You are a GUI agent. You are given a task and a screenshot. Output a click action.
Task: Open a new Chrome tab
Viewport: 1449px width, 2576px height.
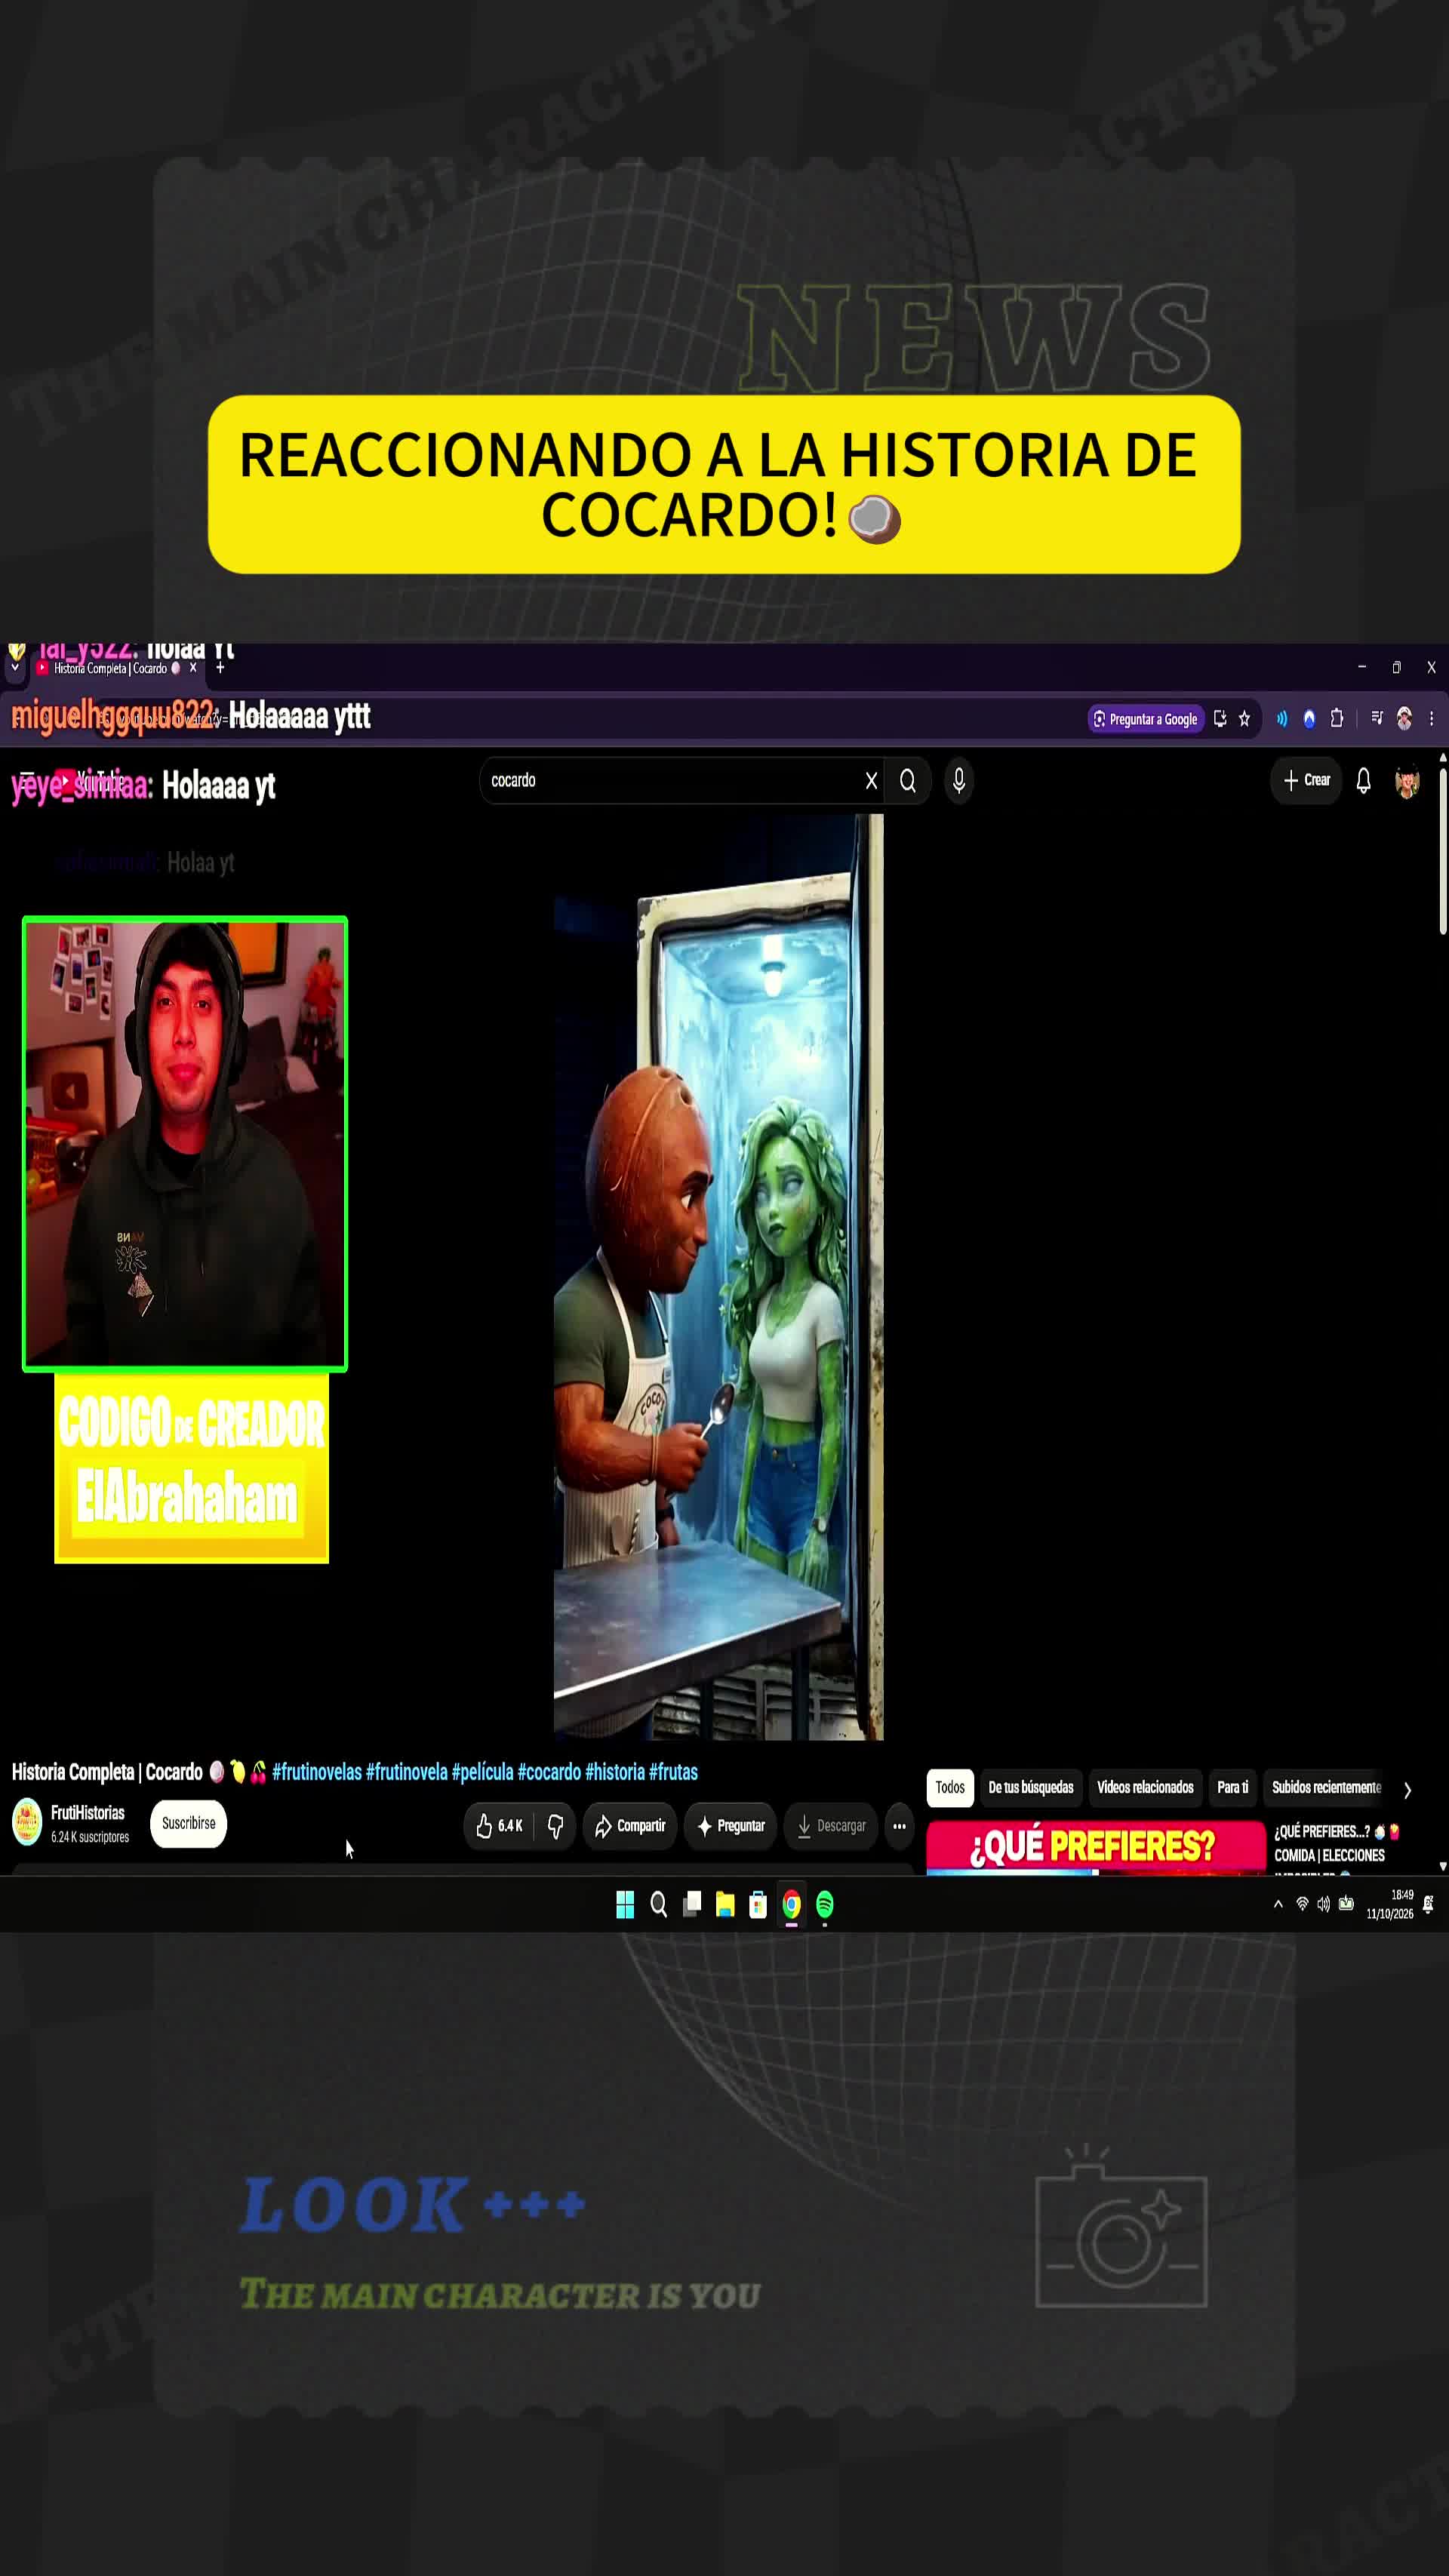click(220, 668)
